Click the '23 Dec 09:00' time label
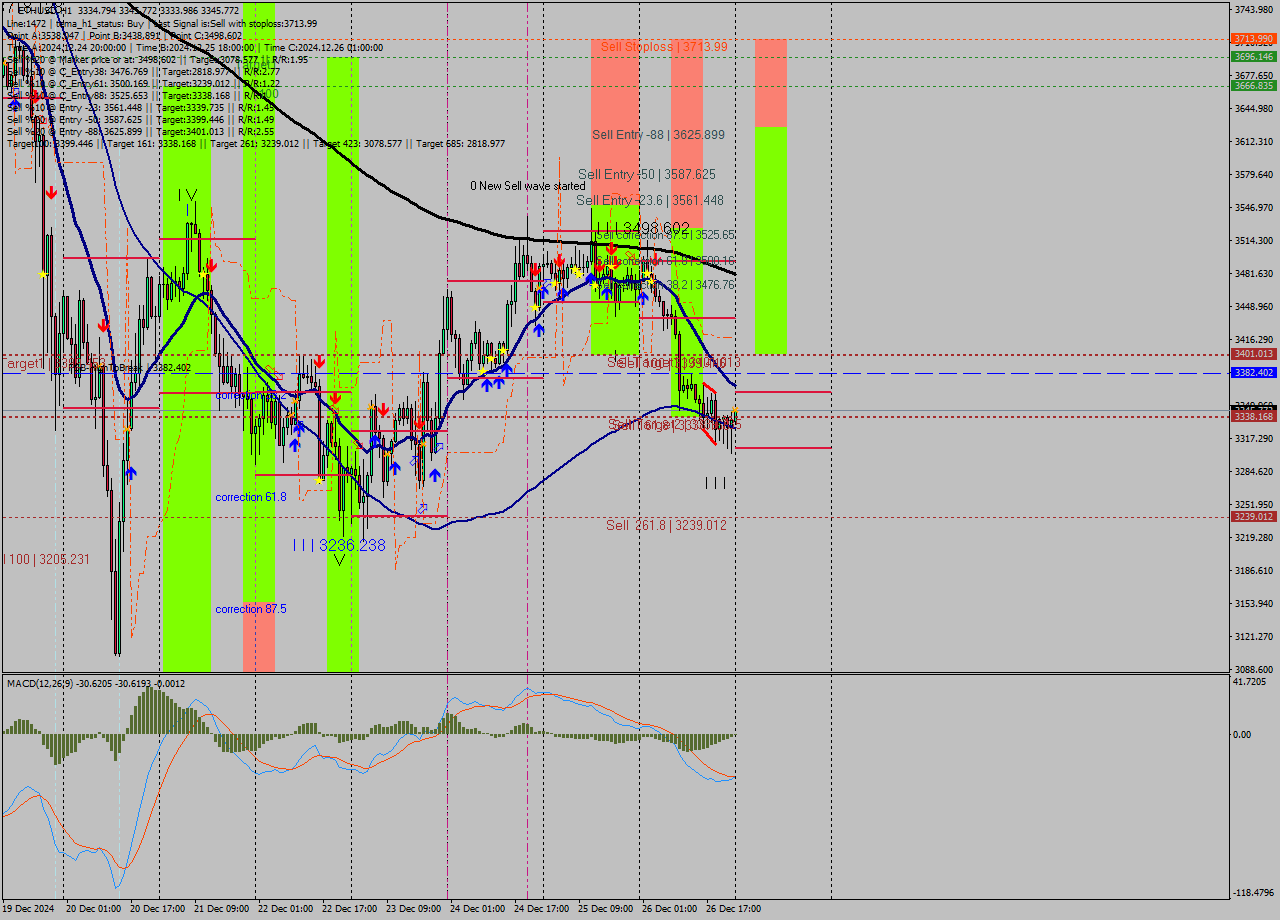 coord(413,909)
